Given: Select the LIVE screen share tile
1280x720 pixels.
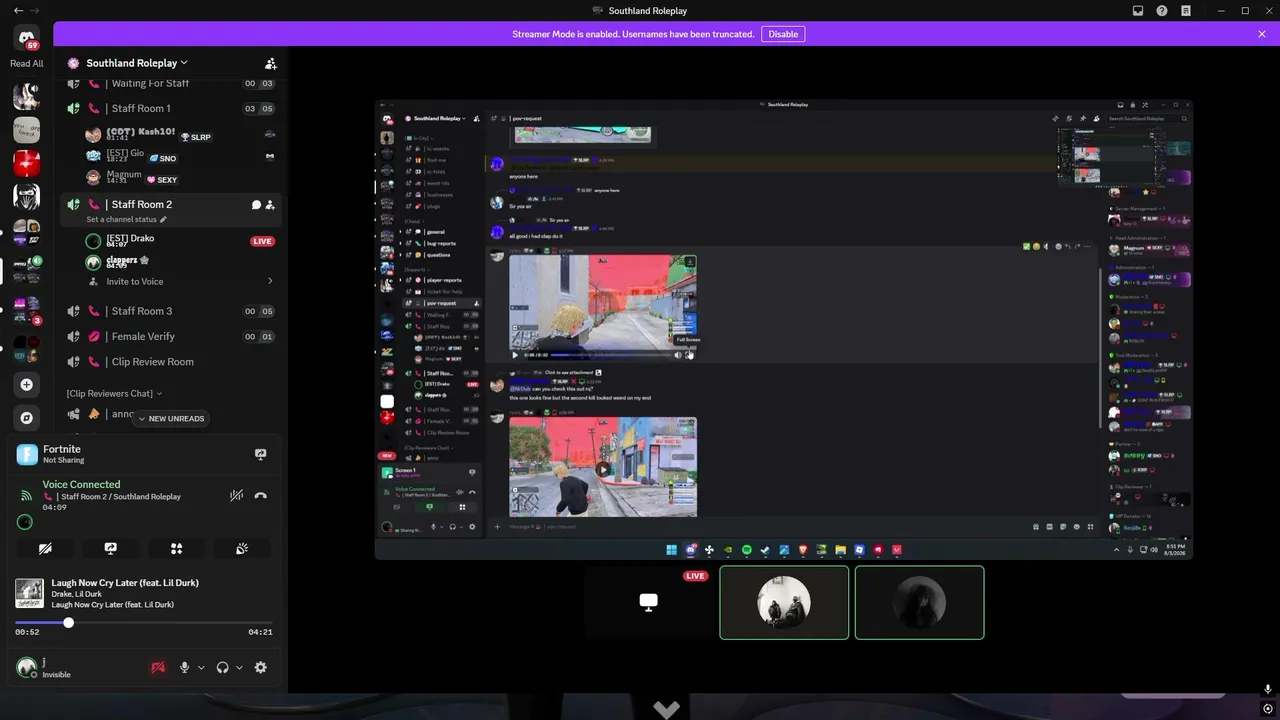Looking at the screenshot, I should coord(648,602).
